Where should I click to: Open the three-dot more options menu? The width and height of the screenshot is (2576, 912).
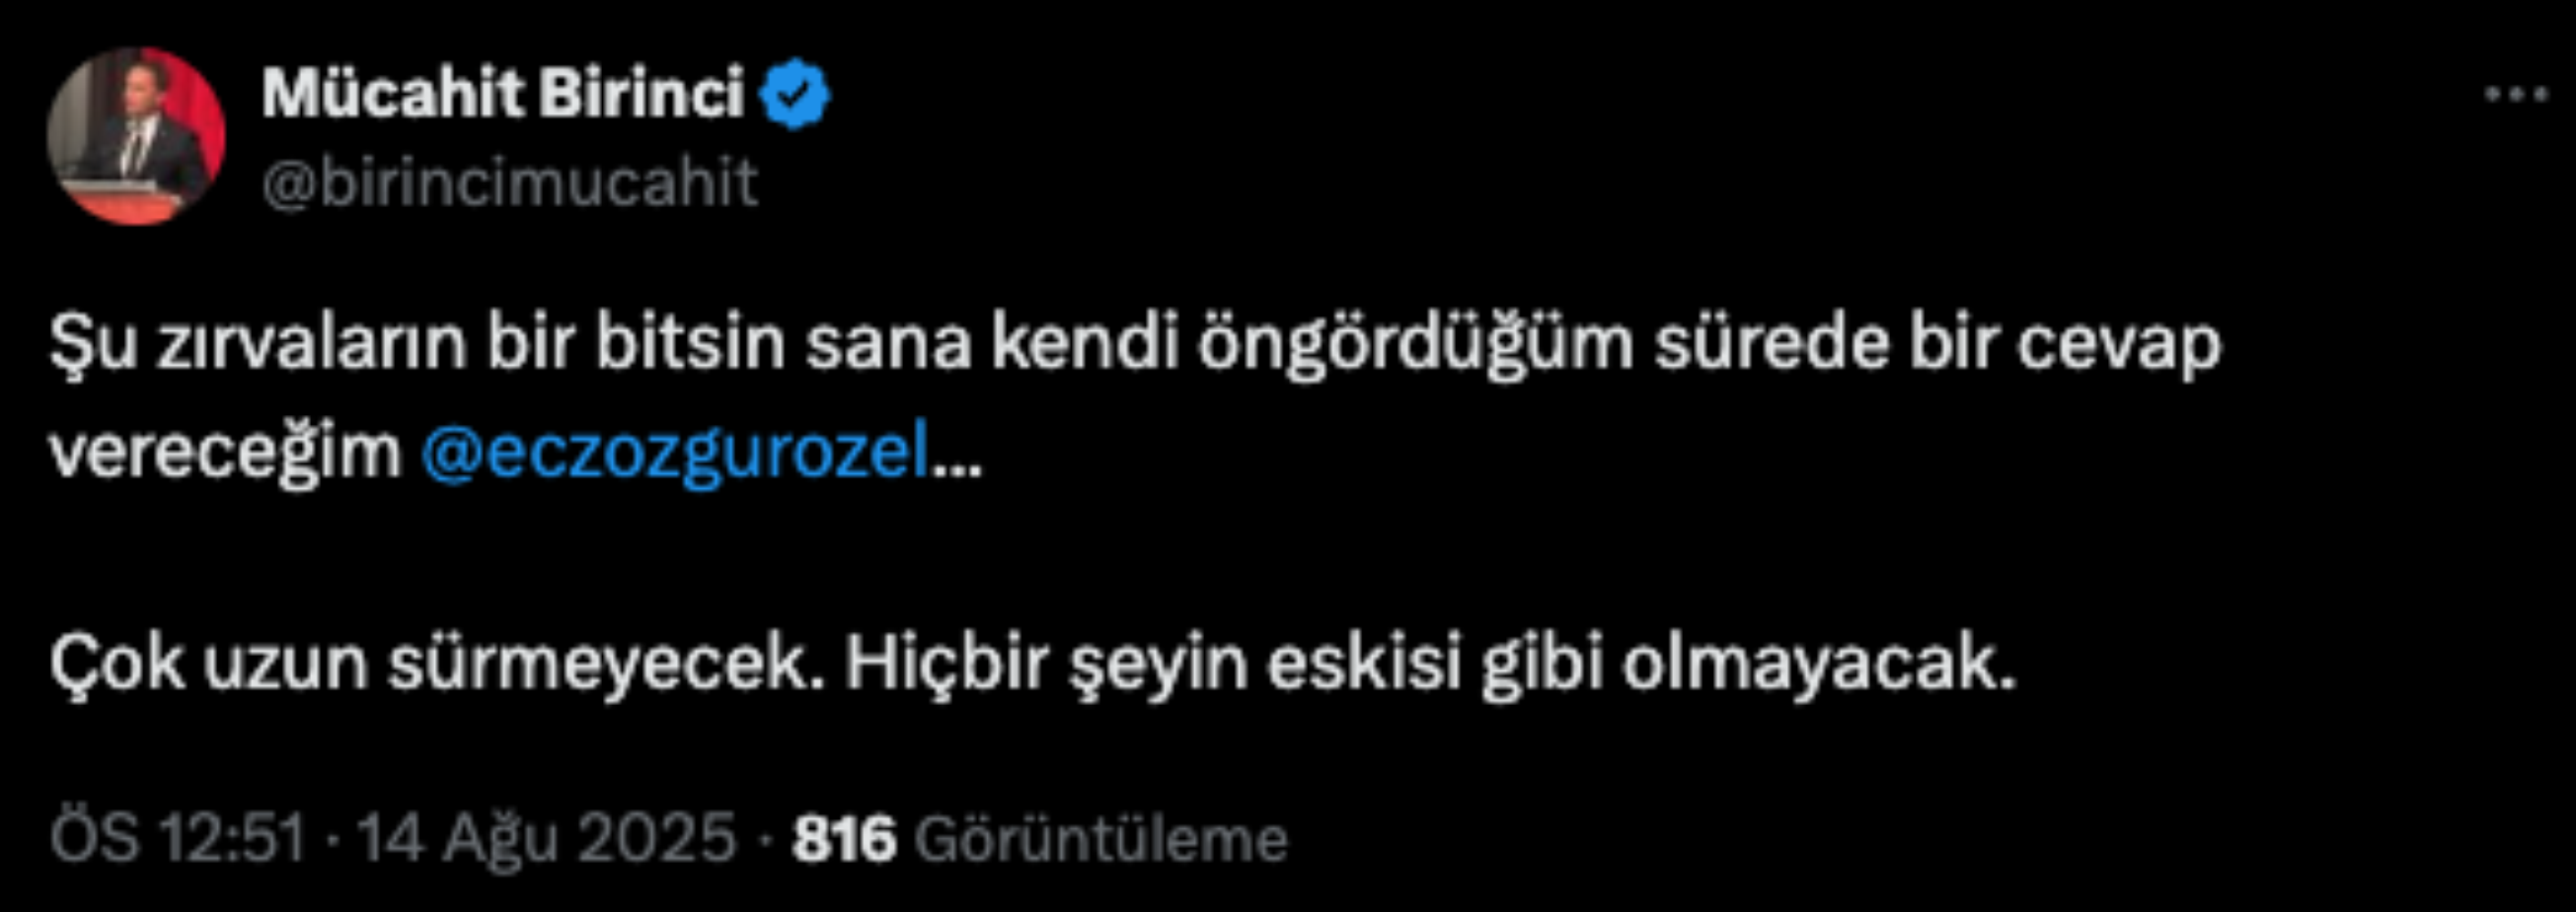tap(2516, 94)
